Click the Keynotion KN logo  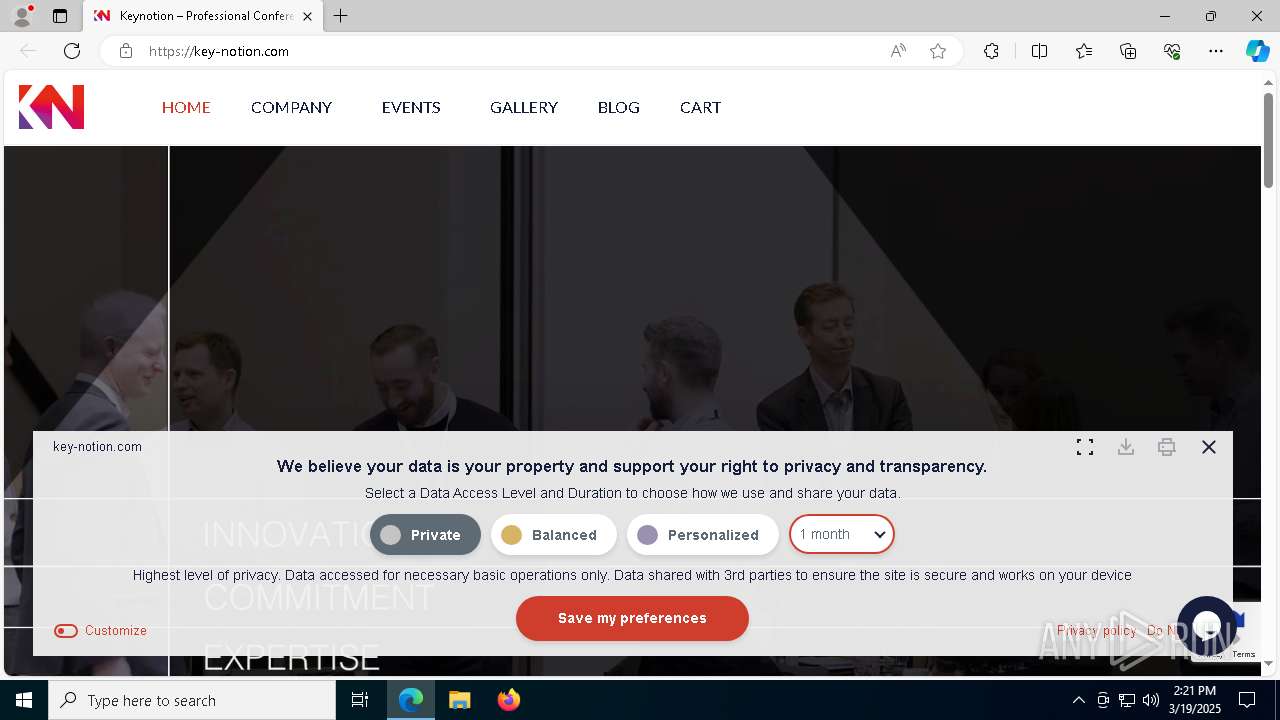point(51,107)
